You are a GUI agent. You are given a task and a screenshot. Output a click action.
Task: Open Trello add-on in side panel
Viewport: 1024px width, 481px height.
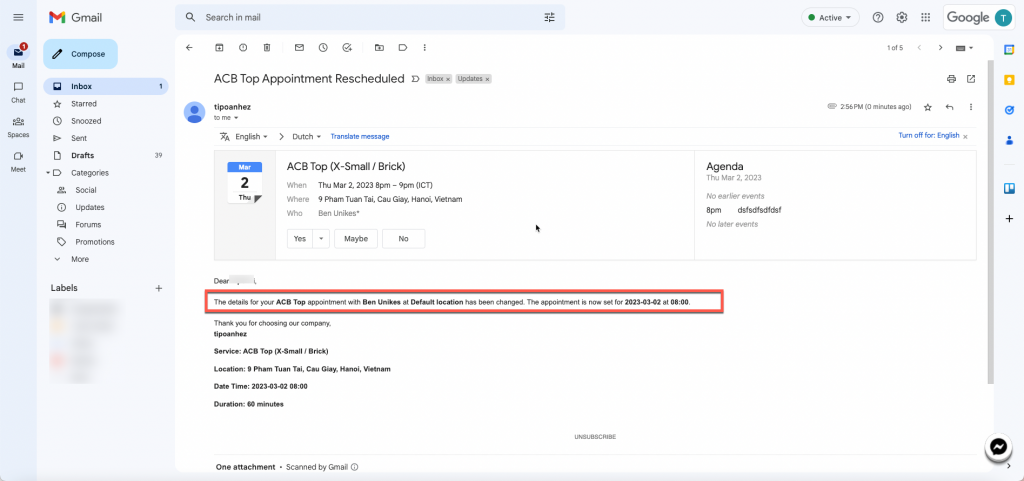click(x=1009, y=189)
